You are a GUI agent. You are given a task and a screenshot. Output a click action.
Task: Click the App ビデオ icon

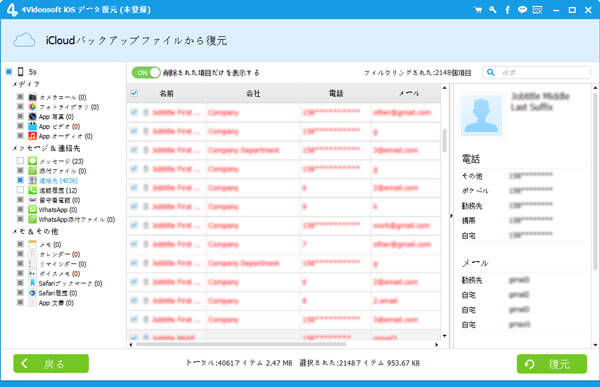pyautogui.click(x=33, y=126)
